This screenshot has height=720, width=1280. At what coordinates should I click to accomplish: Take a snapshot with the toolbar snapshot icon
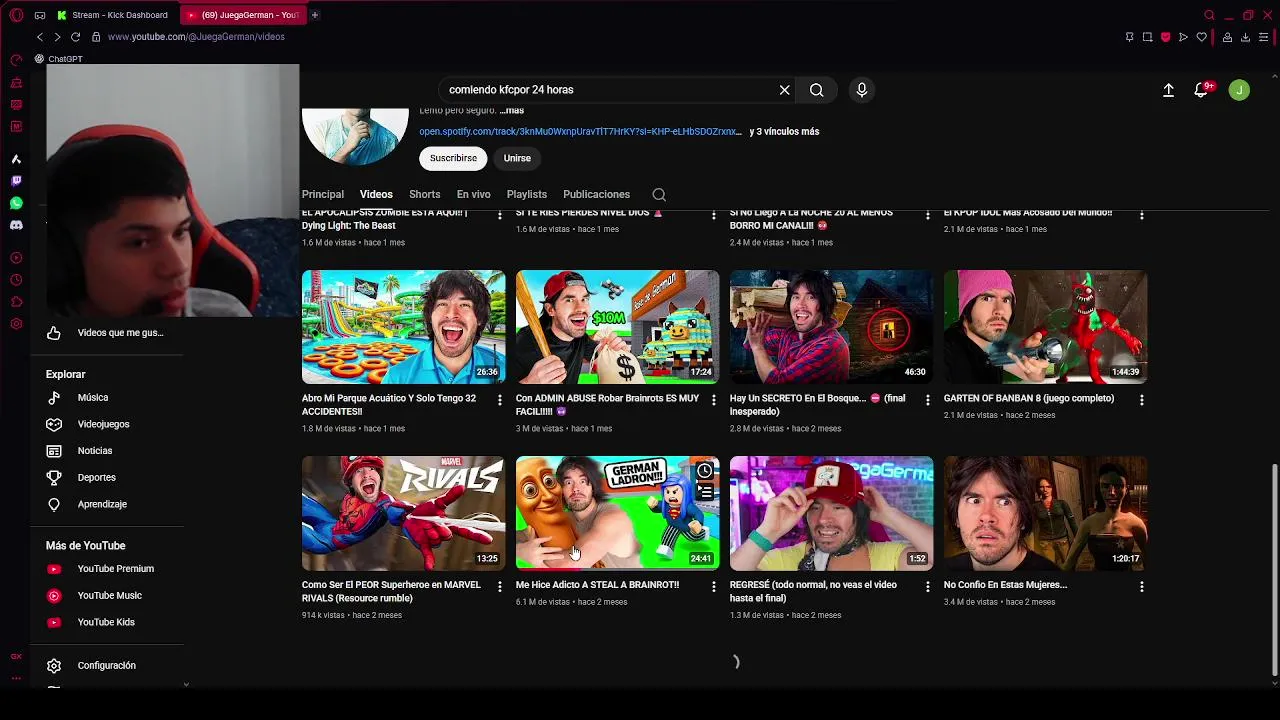(x=1147, y=37)
